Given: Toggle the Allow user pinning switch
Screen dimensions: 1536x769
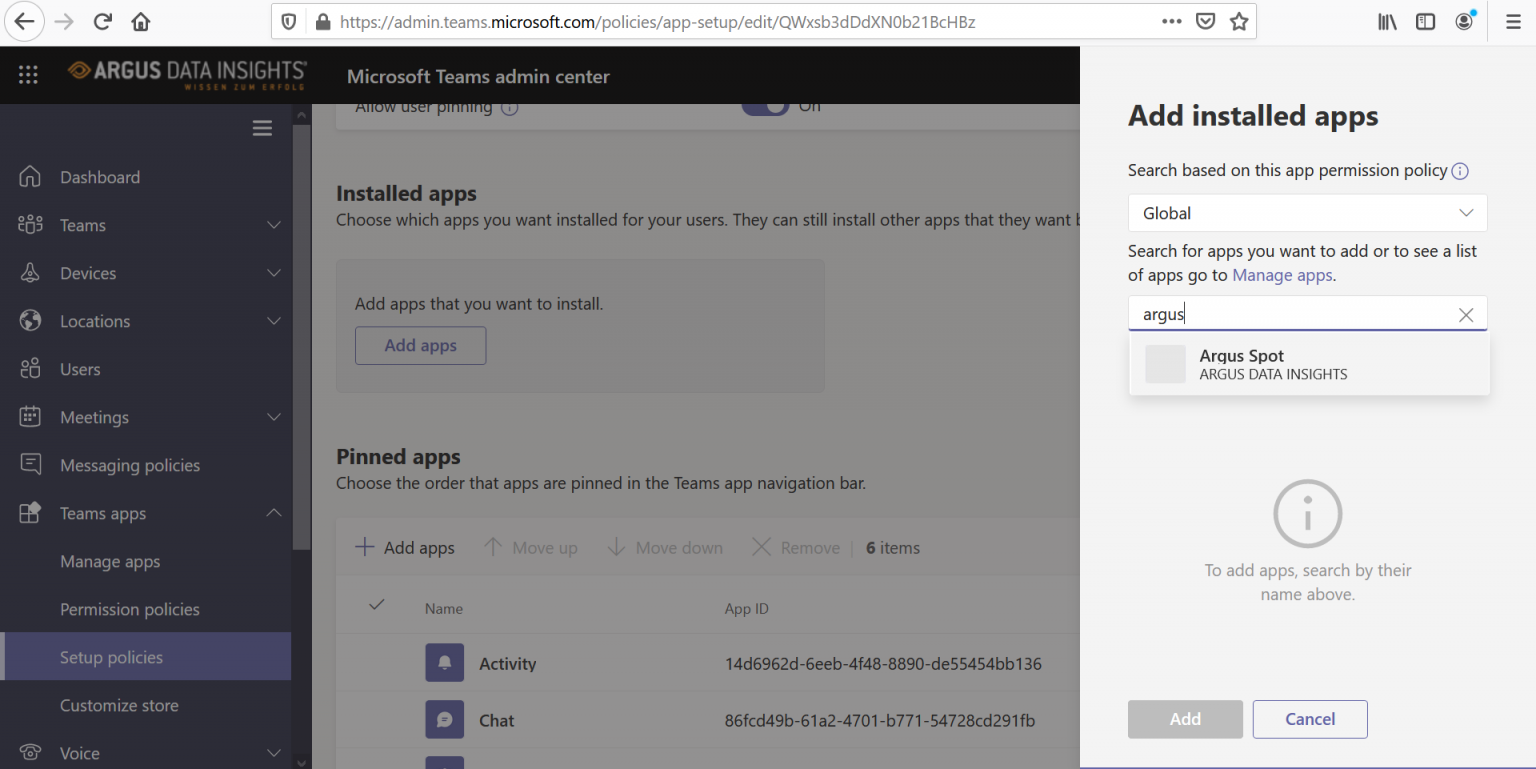Looking at the screenshot, I should (x=765, y=107).
